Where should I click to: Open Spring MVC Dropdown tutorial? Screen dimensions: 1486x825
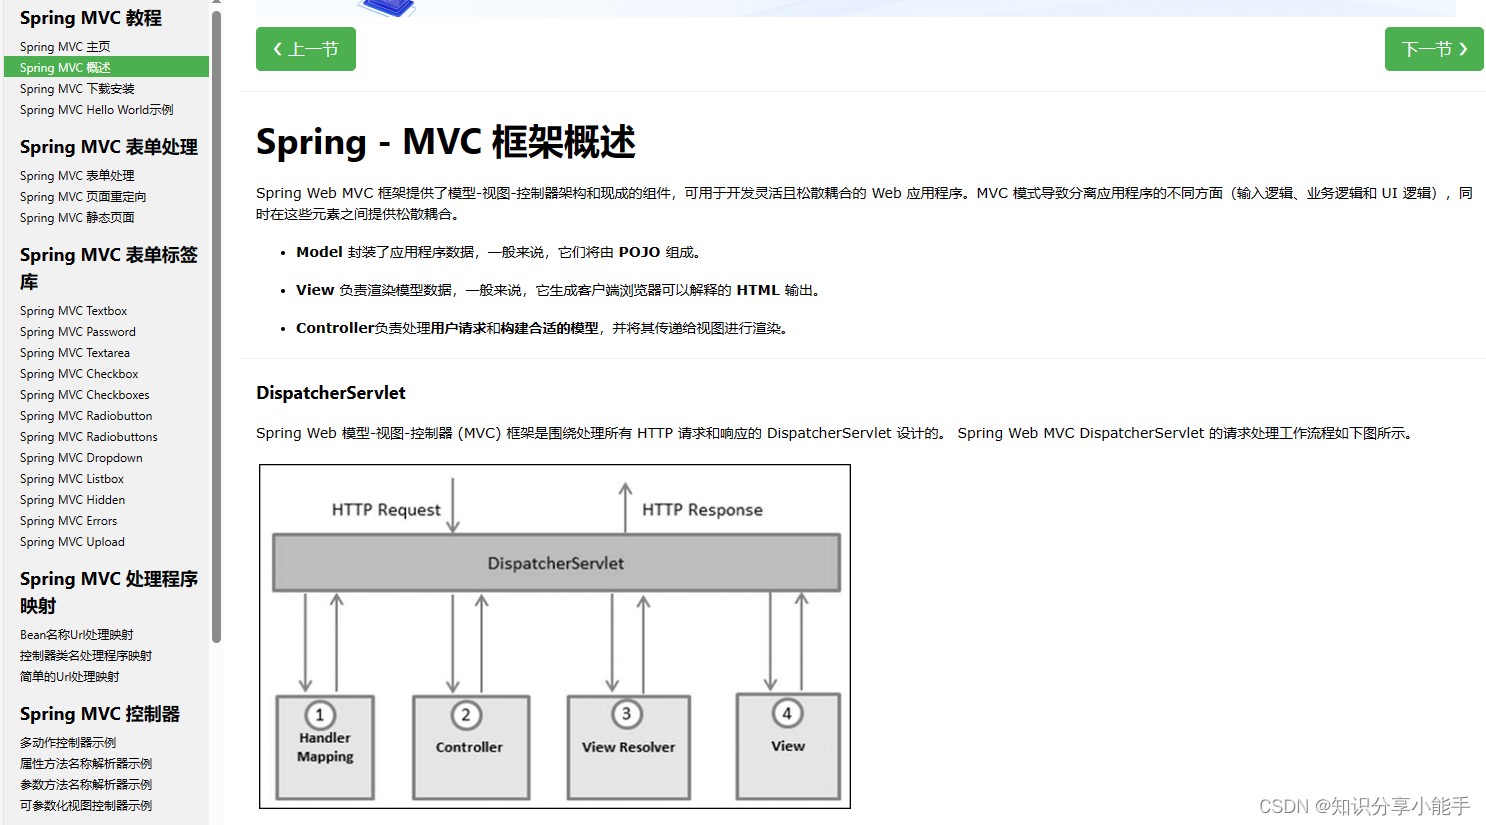coord(81,458)
